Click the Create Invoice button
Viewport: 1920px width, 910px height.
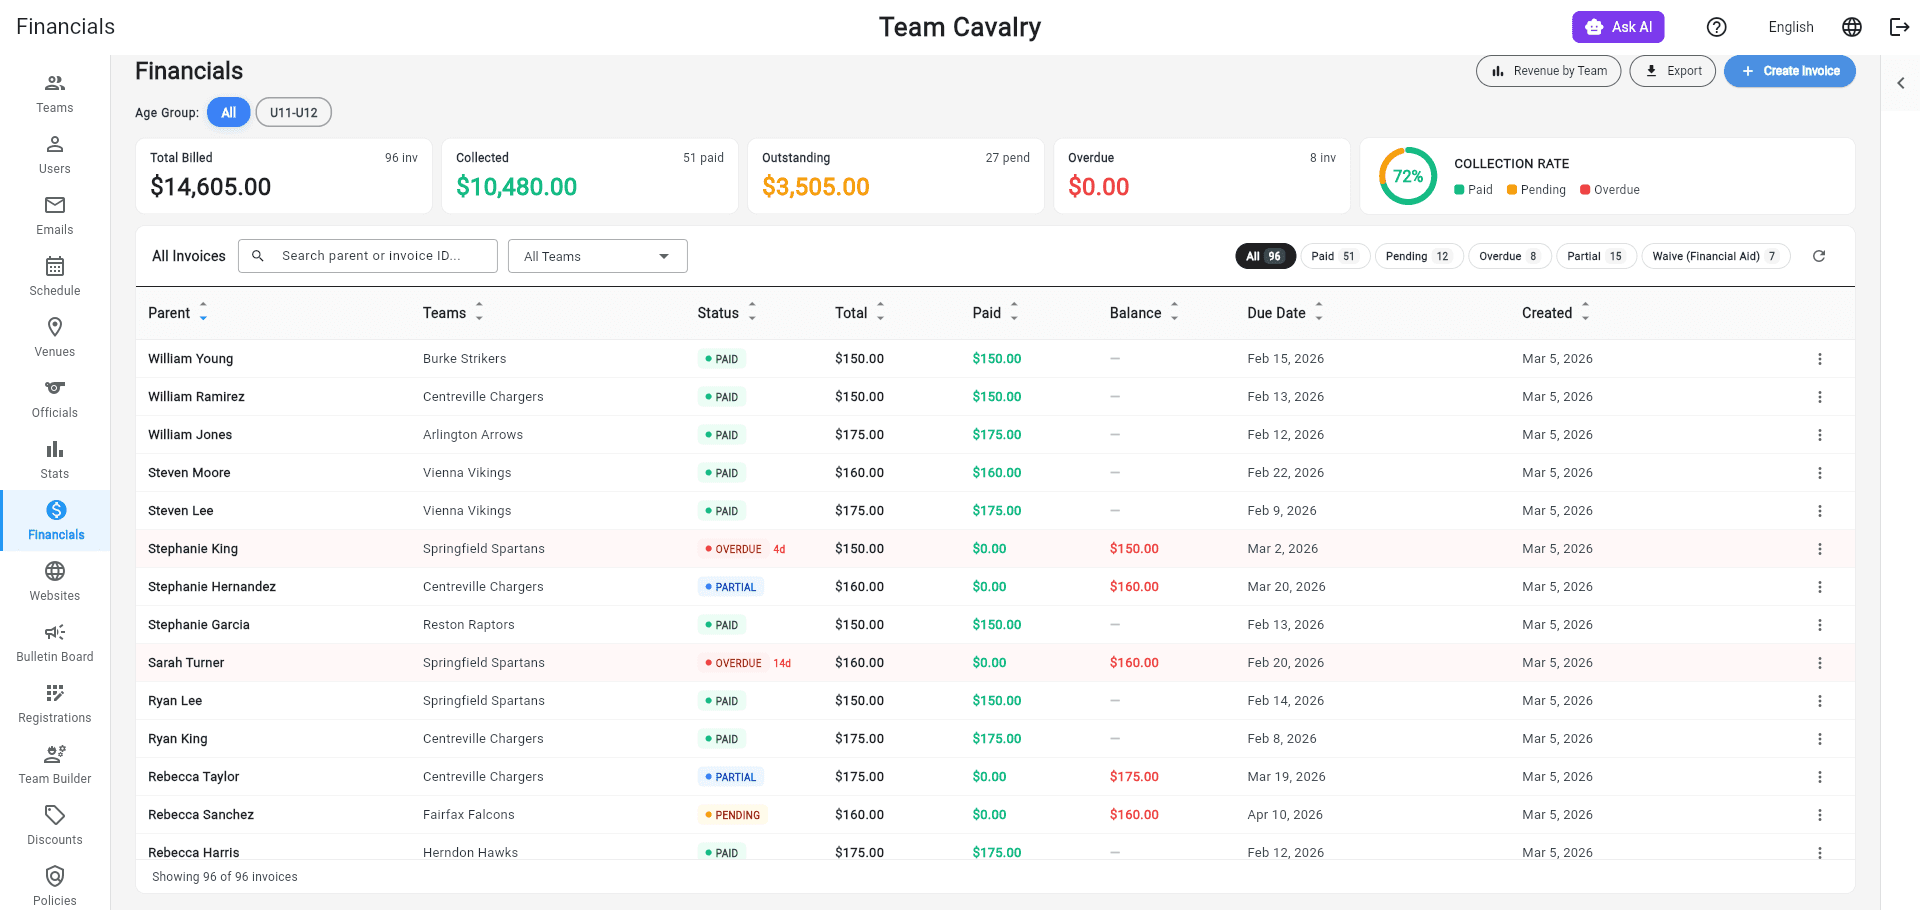pos(1790,71)
